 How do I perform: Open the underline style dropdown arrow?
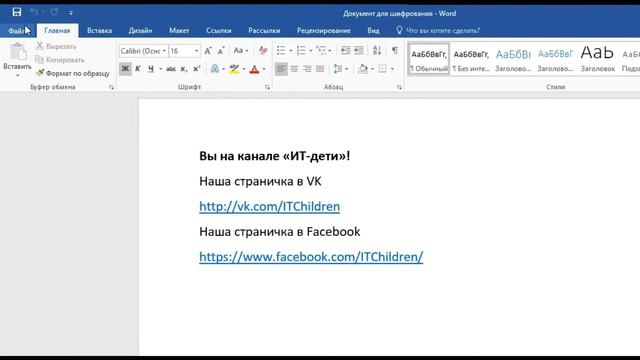click(x=160, y=69)
